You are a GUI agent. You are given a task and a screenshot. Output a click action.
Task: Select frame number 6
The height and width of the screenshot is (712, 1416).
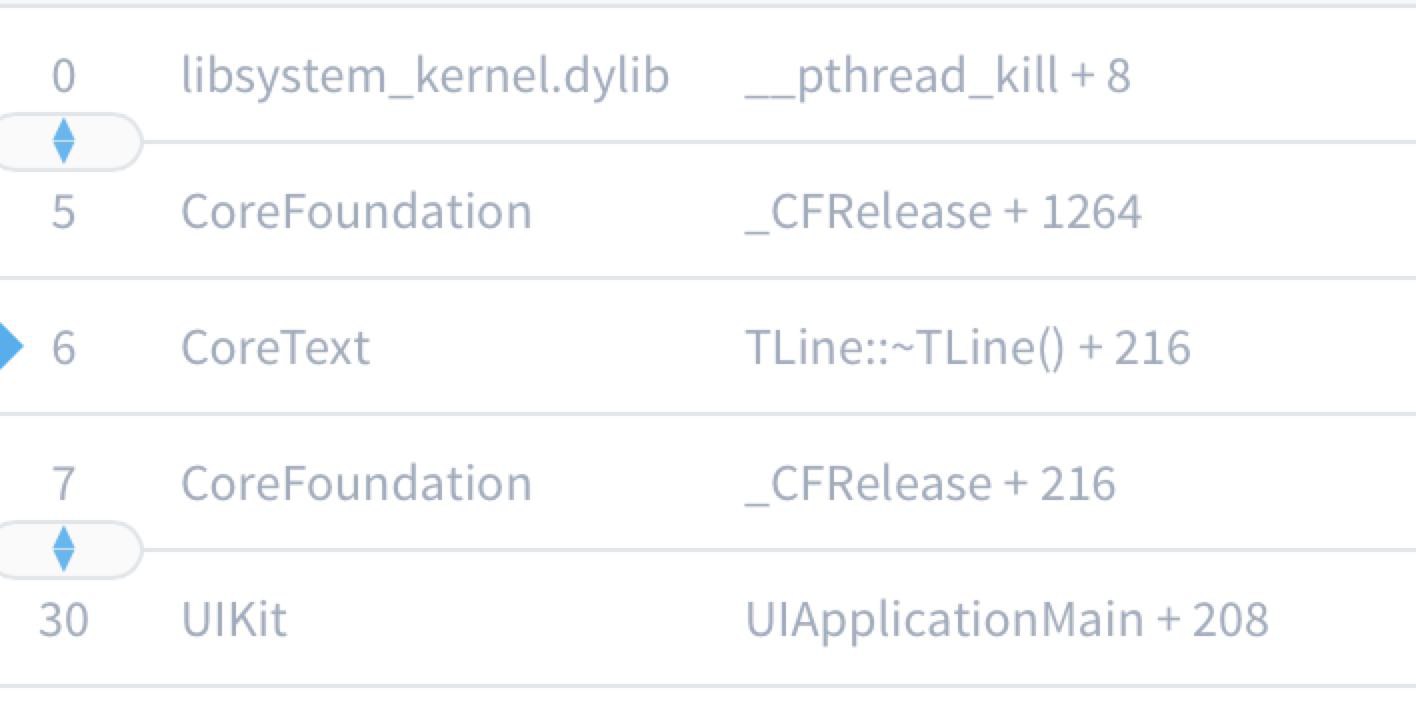point(63,349)
